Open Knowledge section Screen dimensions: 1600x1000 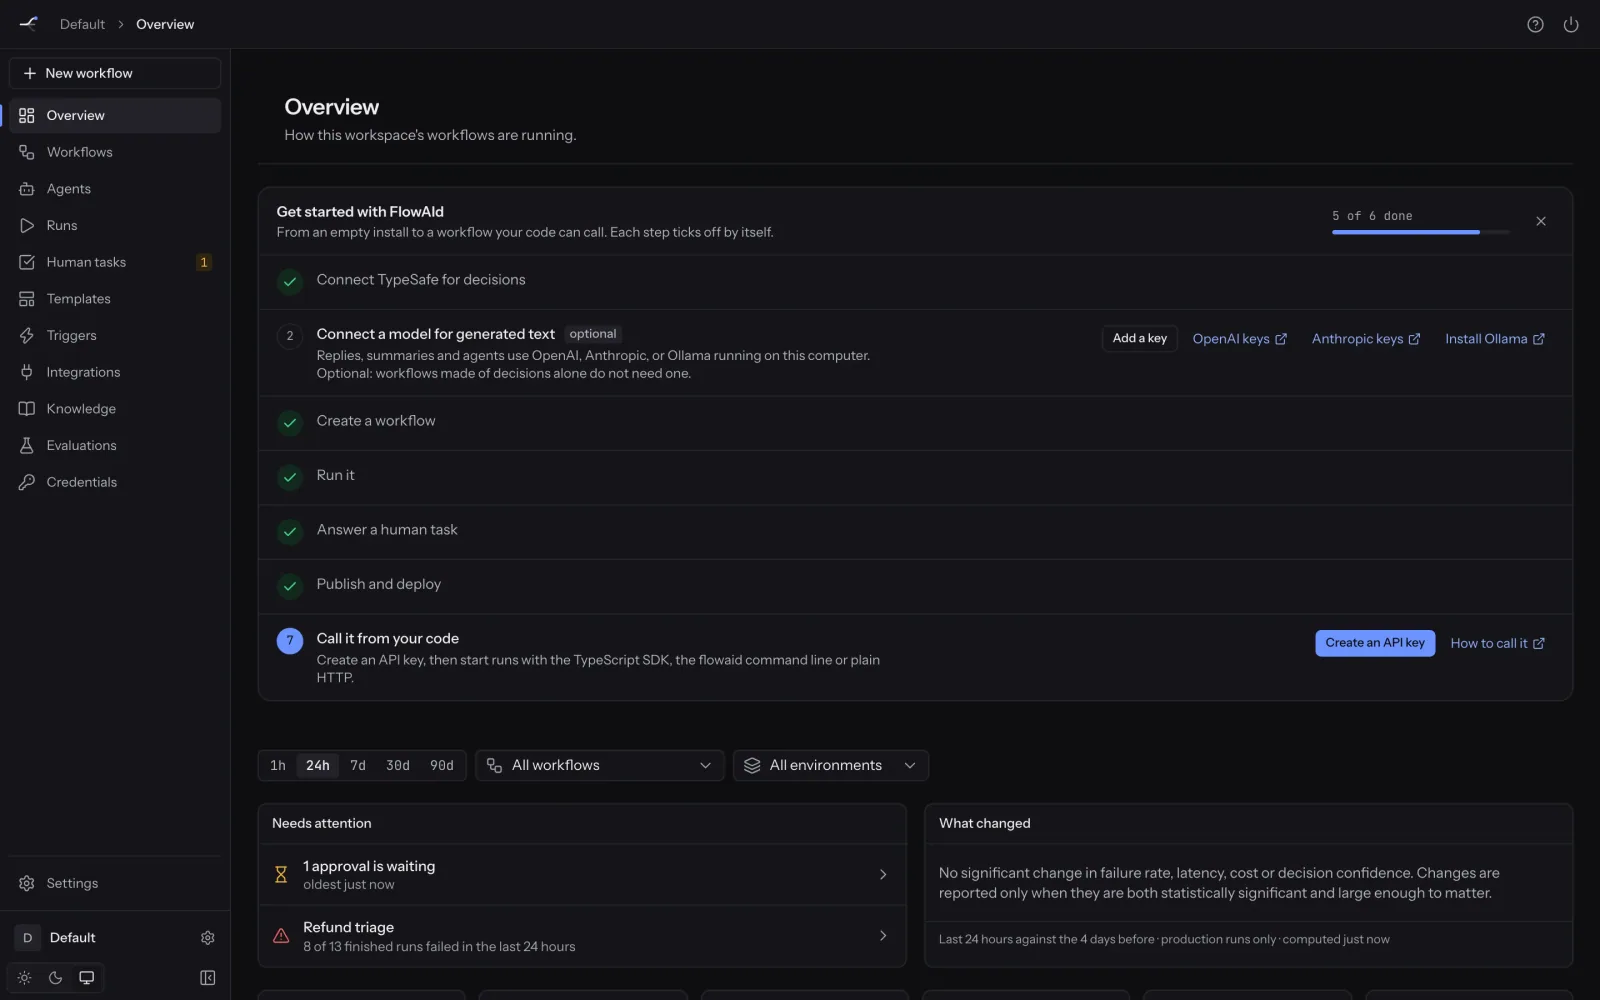coord(115,409)
